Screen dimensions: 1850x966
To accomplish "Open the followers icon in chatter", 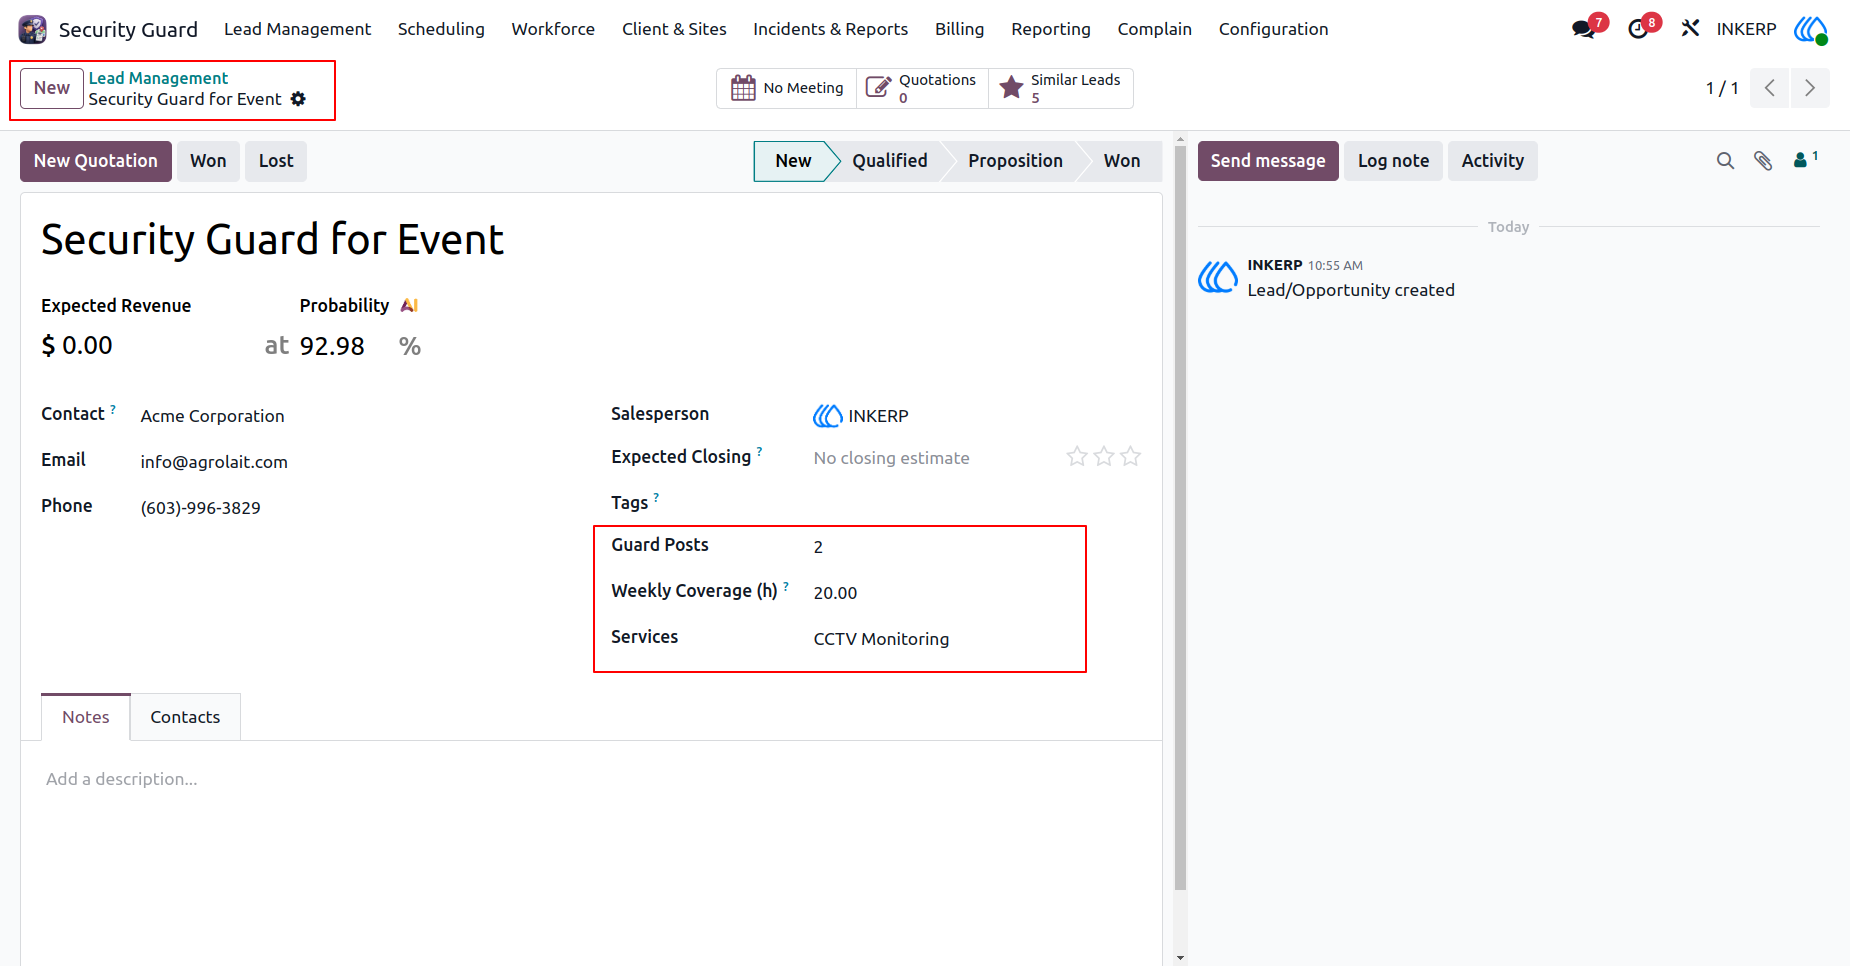I will click(1805, 160).
